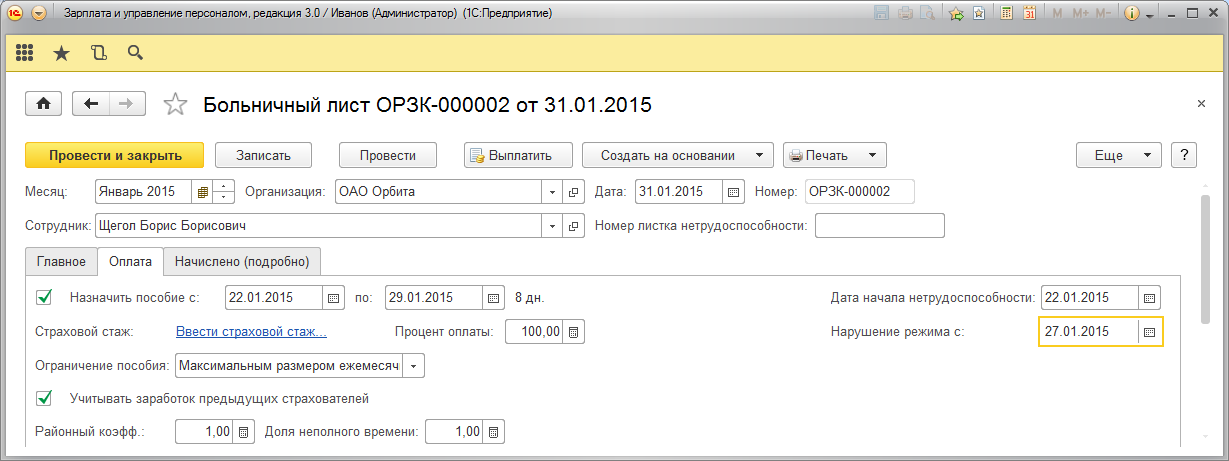Click Провести и закрыть button

coord(115,155)
